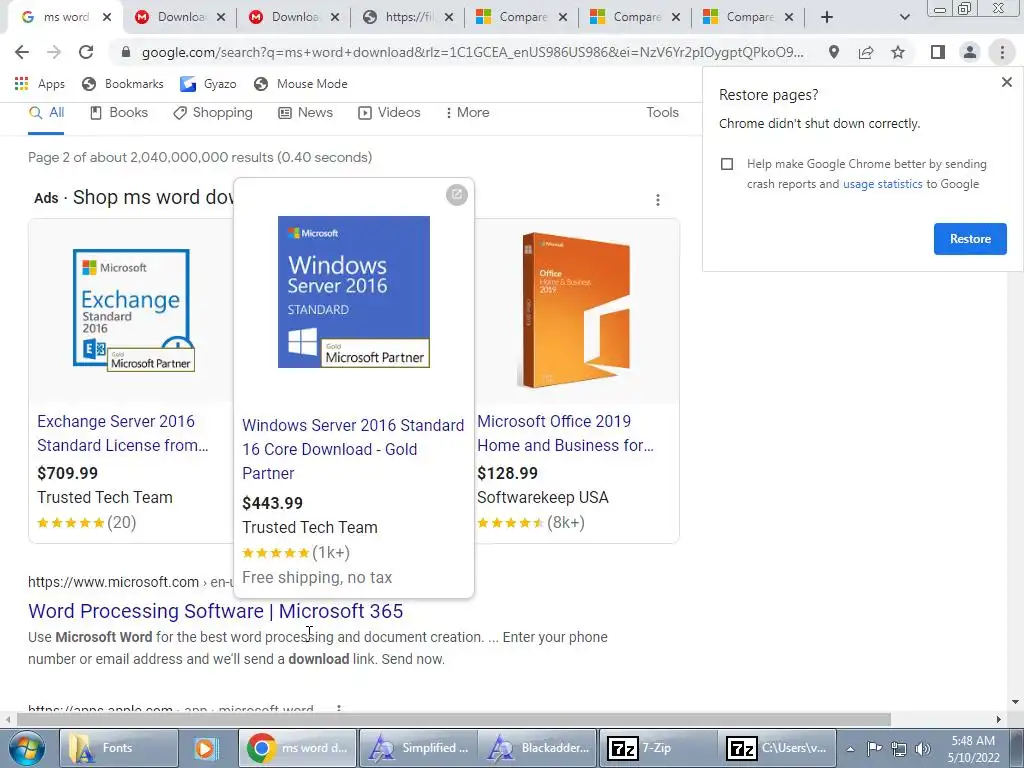Open the ads three-dot options menu

pos(658,200)
